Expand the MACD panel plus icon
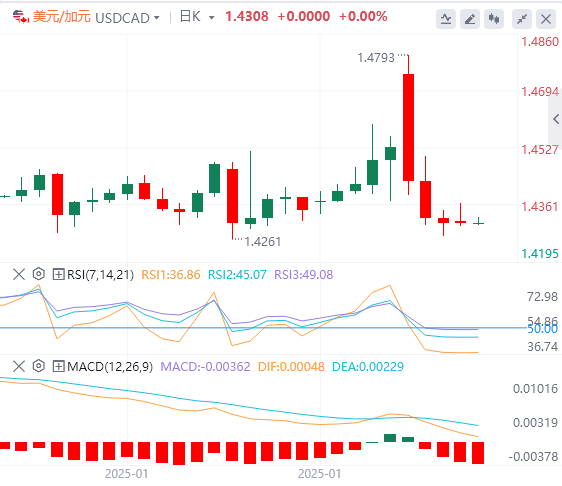This screenshot has width=562, height=486. coord(58,366)
